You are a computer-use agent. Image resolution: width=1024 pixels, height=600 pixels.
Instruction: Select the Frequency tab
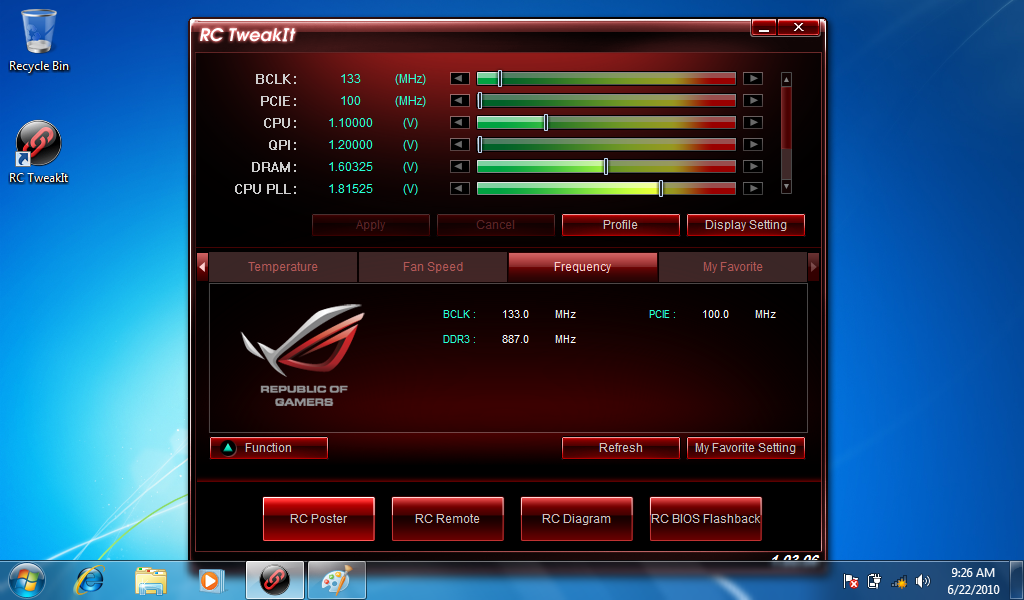(583, 267)
